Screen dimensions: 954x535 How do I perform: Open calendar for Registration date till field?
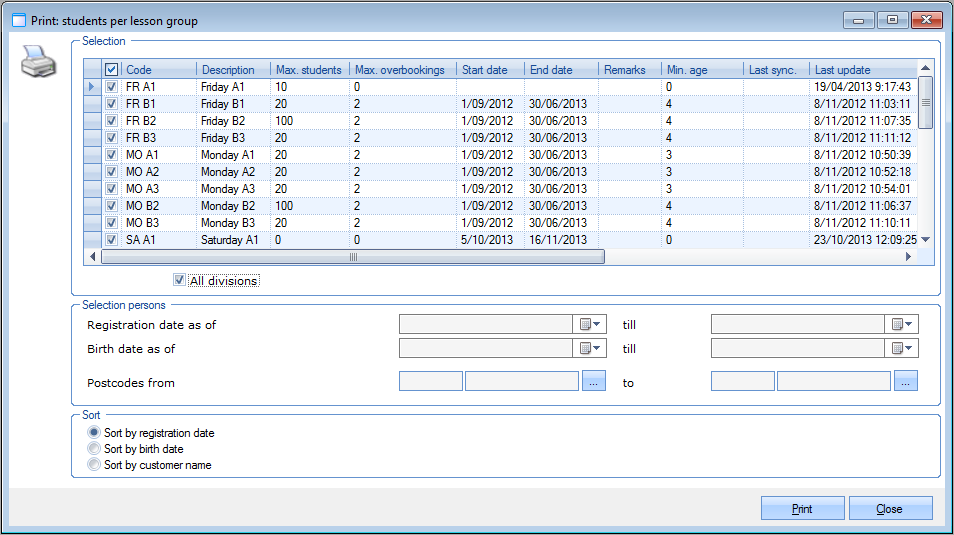[903, 324]
